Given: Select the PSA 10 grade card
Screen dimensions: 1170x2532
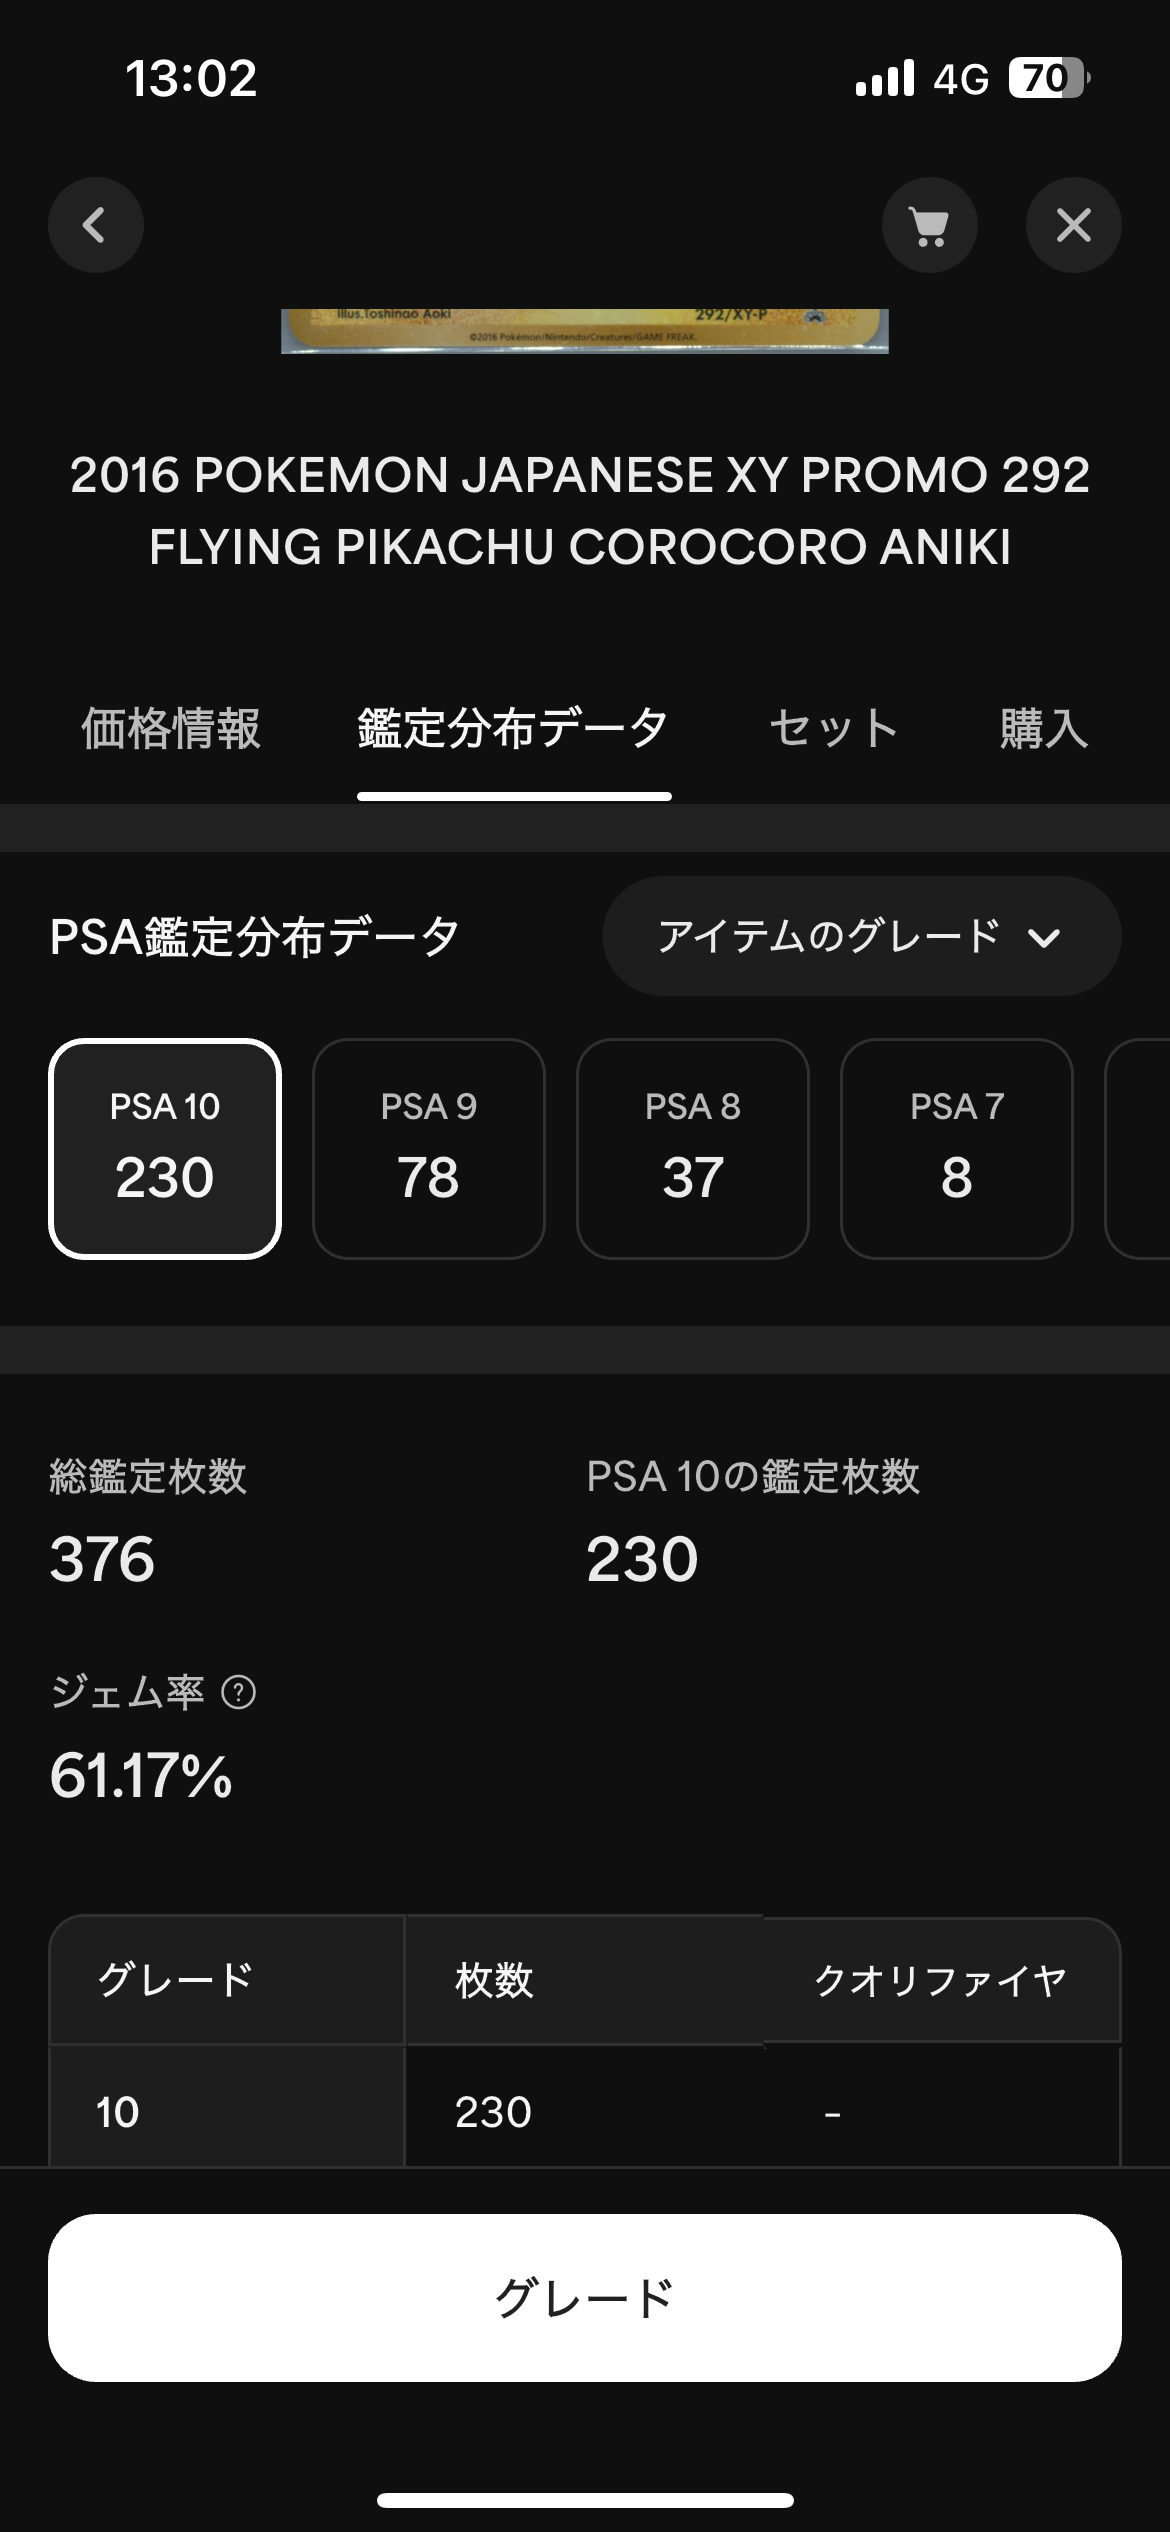Looking at the screenshot, I should coord(165,1148).
